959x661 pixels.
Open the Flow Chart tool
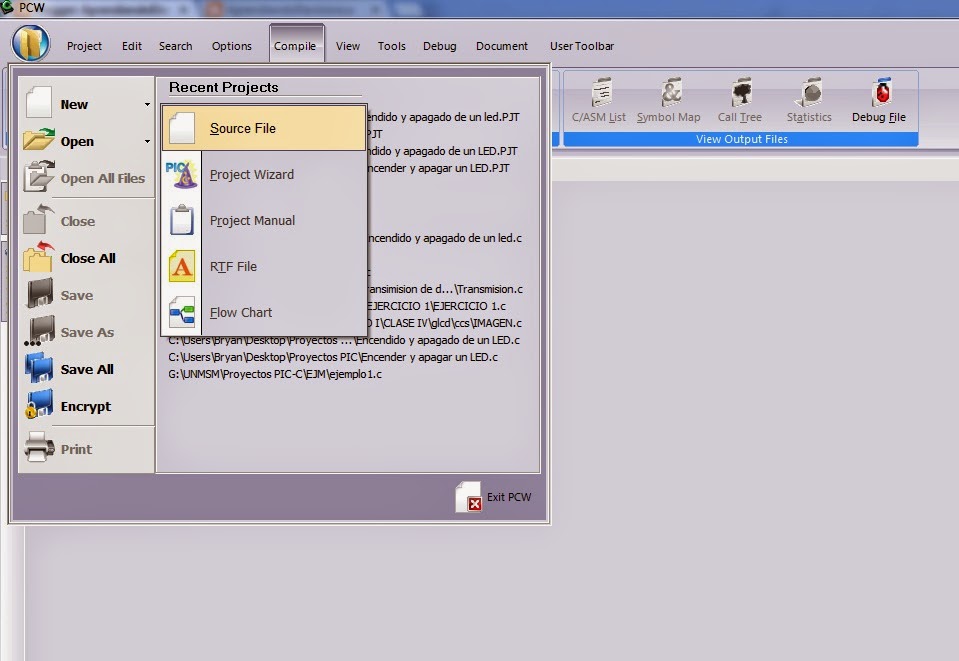[x=240, y=312]
